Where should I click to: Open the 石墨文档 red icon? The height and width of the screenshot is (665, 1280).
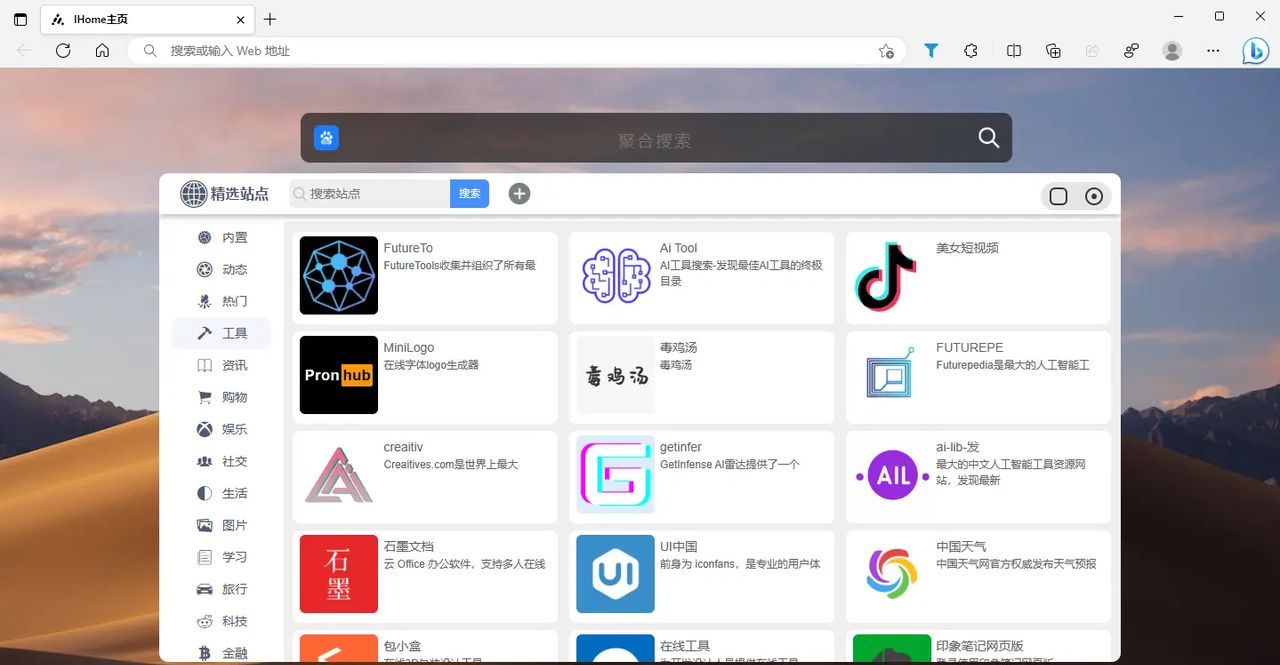coord(339,574)
